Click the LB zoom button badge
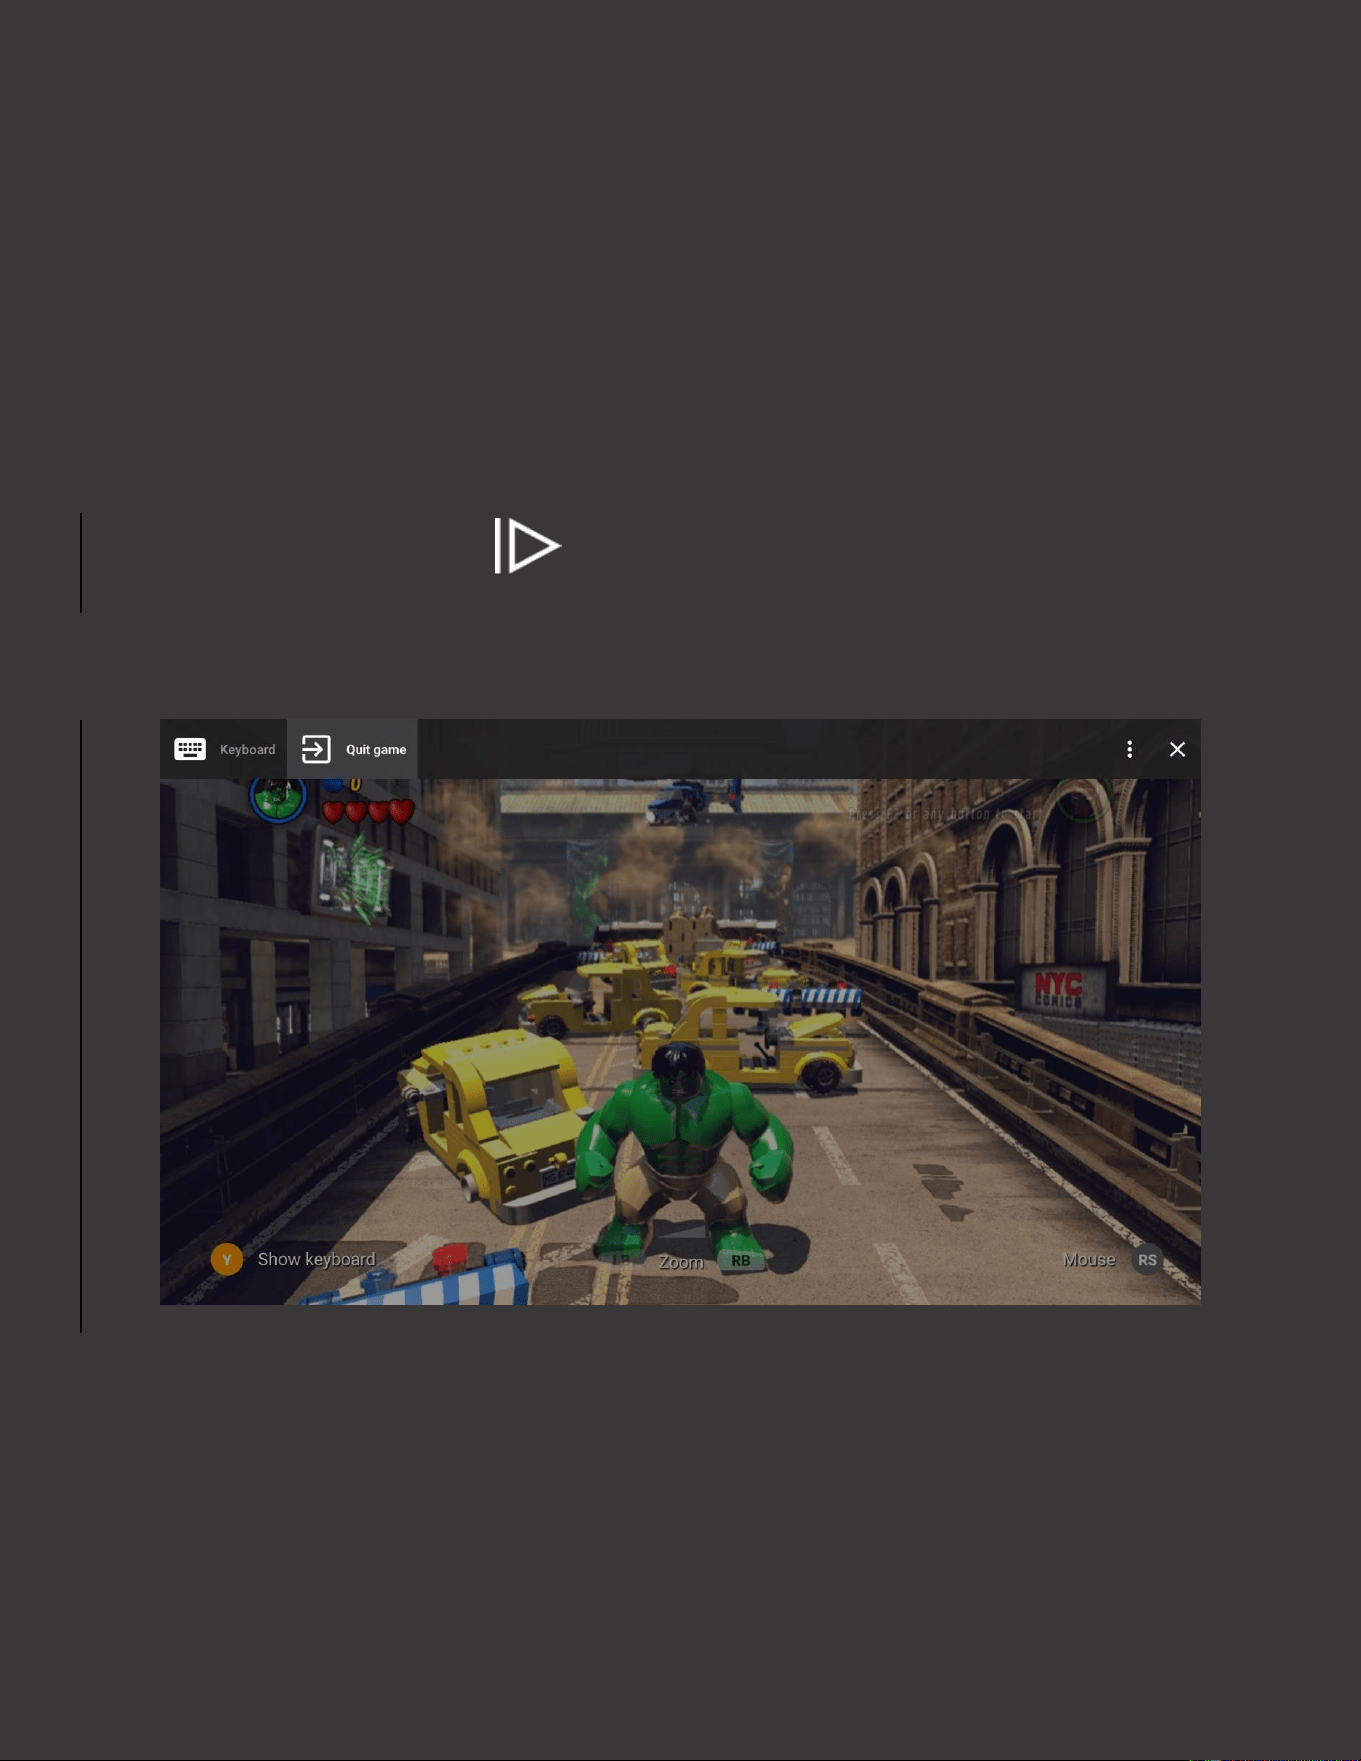 tap(622, 1260)
